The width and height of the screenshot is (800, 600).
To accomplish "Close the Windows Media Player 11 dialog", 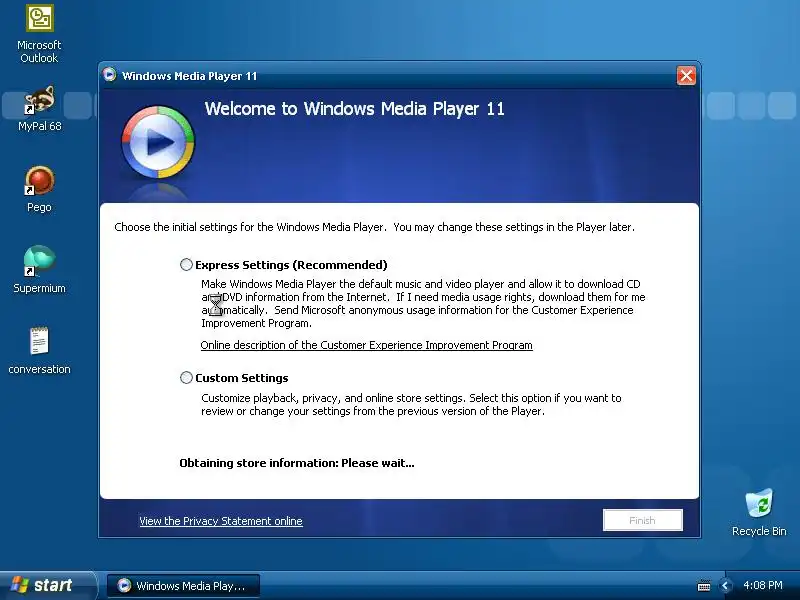I will (x=686, y=76).
